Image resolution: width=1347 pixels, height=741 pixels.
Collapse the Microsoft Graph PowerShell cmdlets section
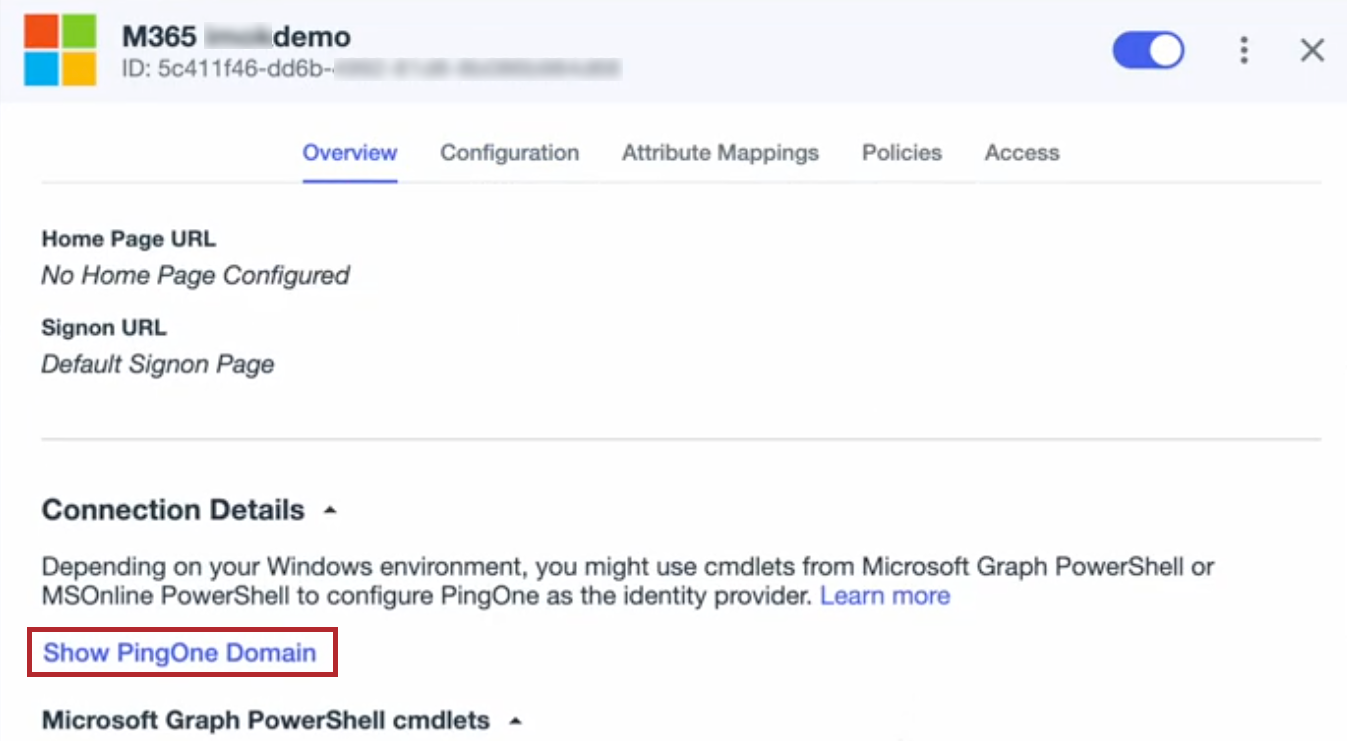click(x=515, y=720)
